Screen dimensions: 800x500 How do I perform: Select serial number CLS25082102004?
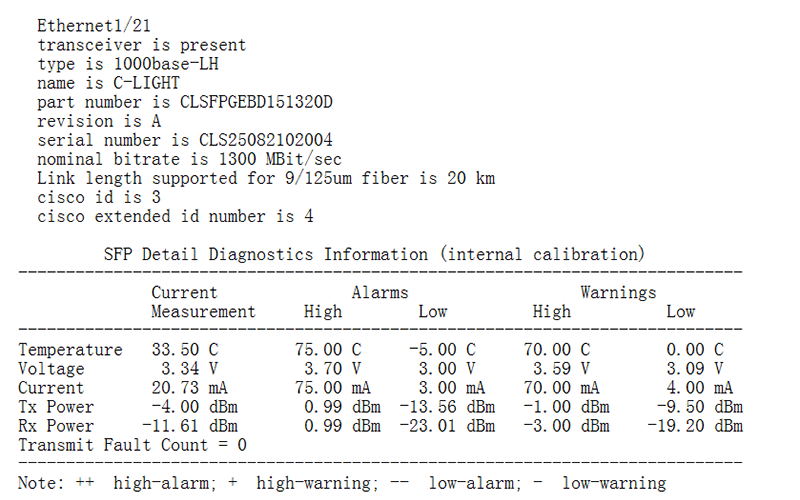tap(255, 140)
